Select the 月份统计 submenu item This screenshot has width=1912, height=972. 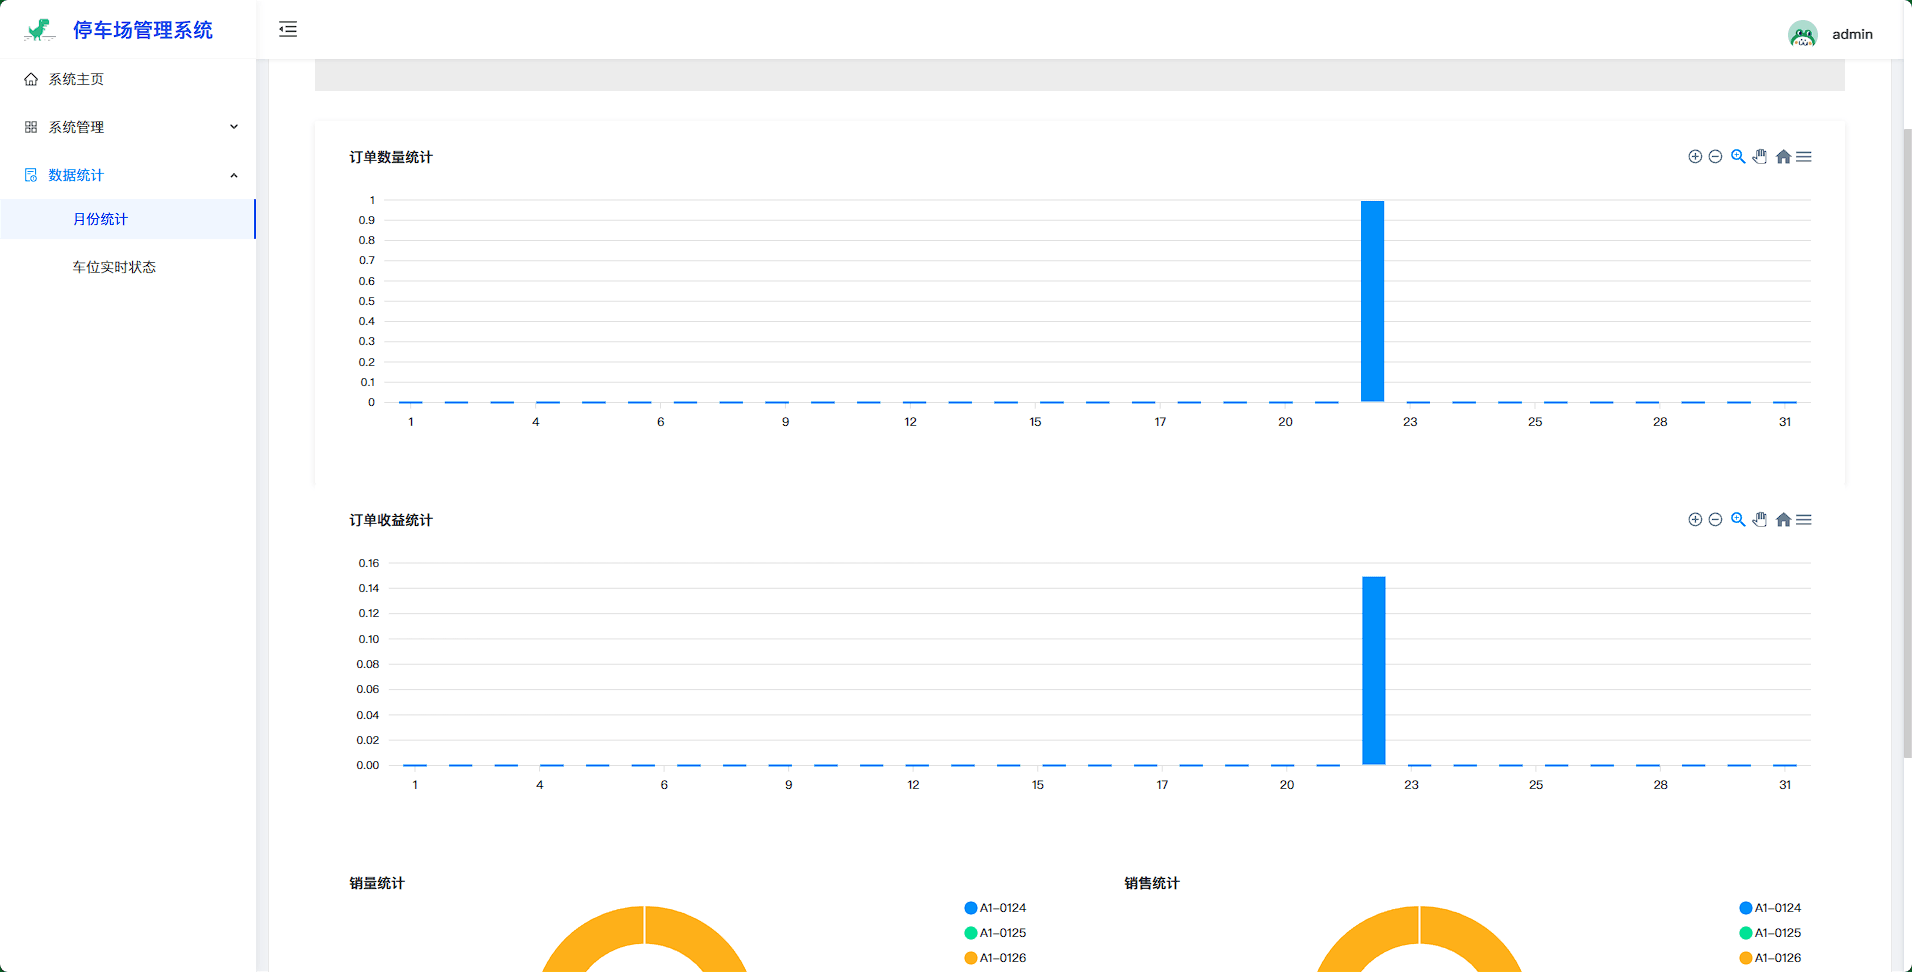pos(128,219)
